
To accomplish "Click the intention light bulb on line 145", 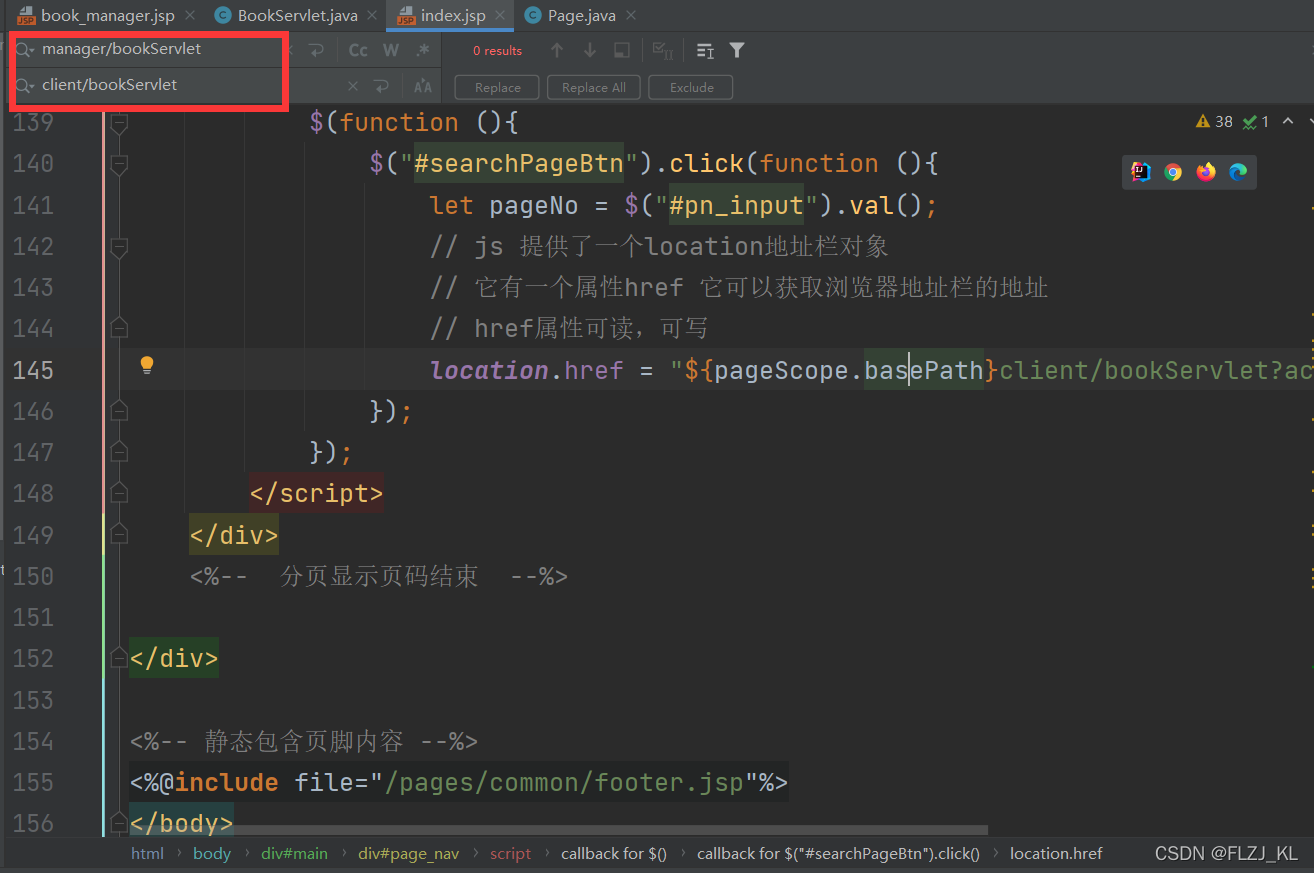I will point(146,365).
